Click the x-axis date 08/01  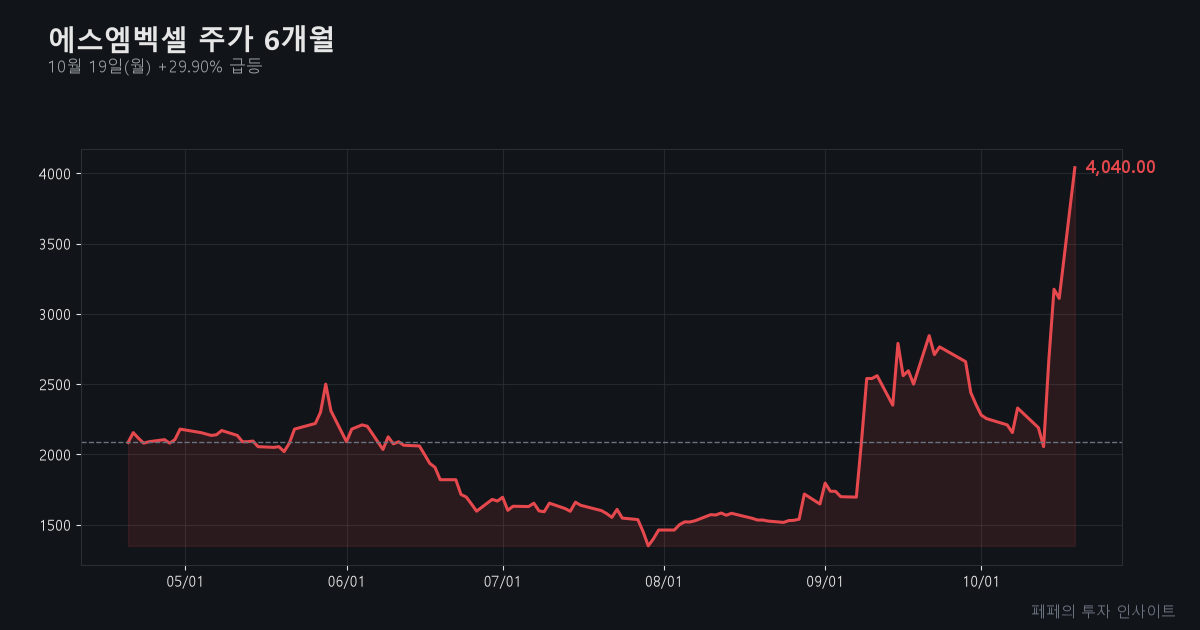point(664,582)
